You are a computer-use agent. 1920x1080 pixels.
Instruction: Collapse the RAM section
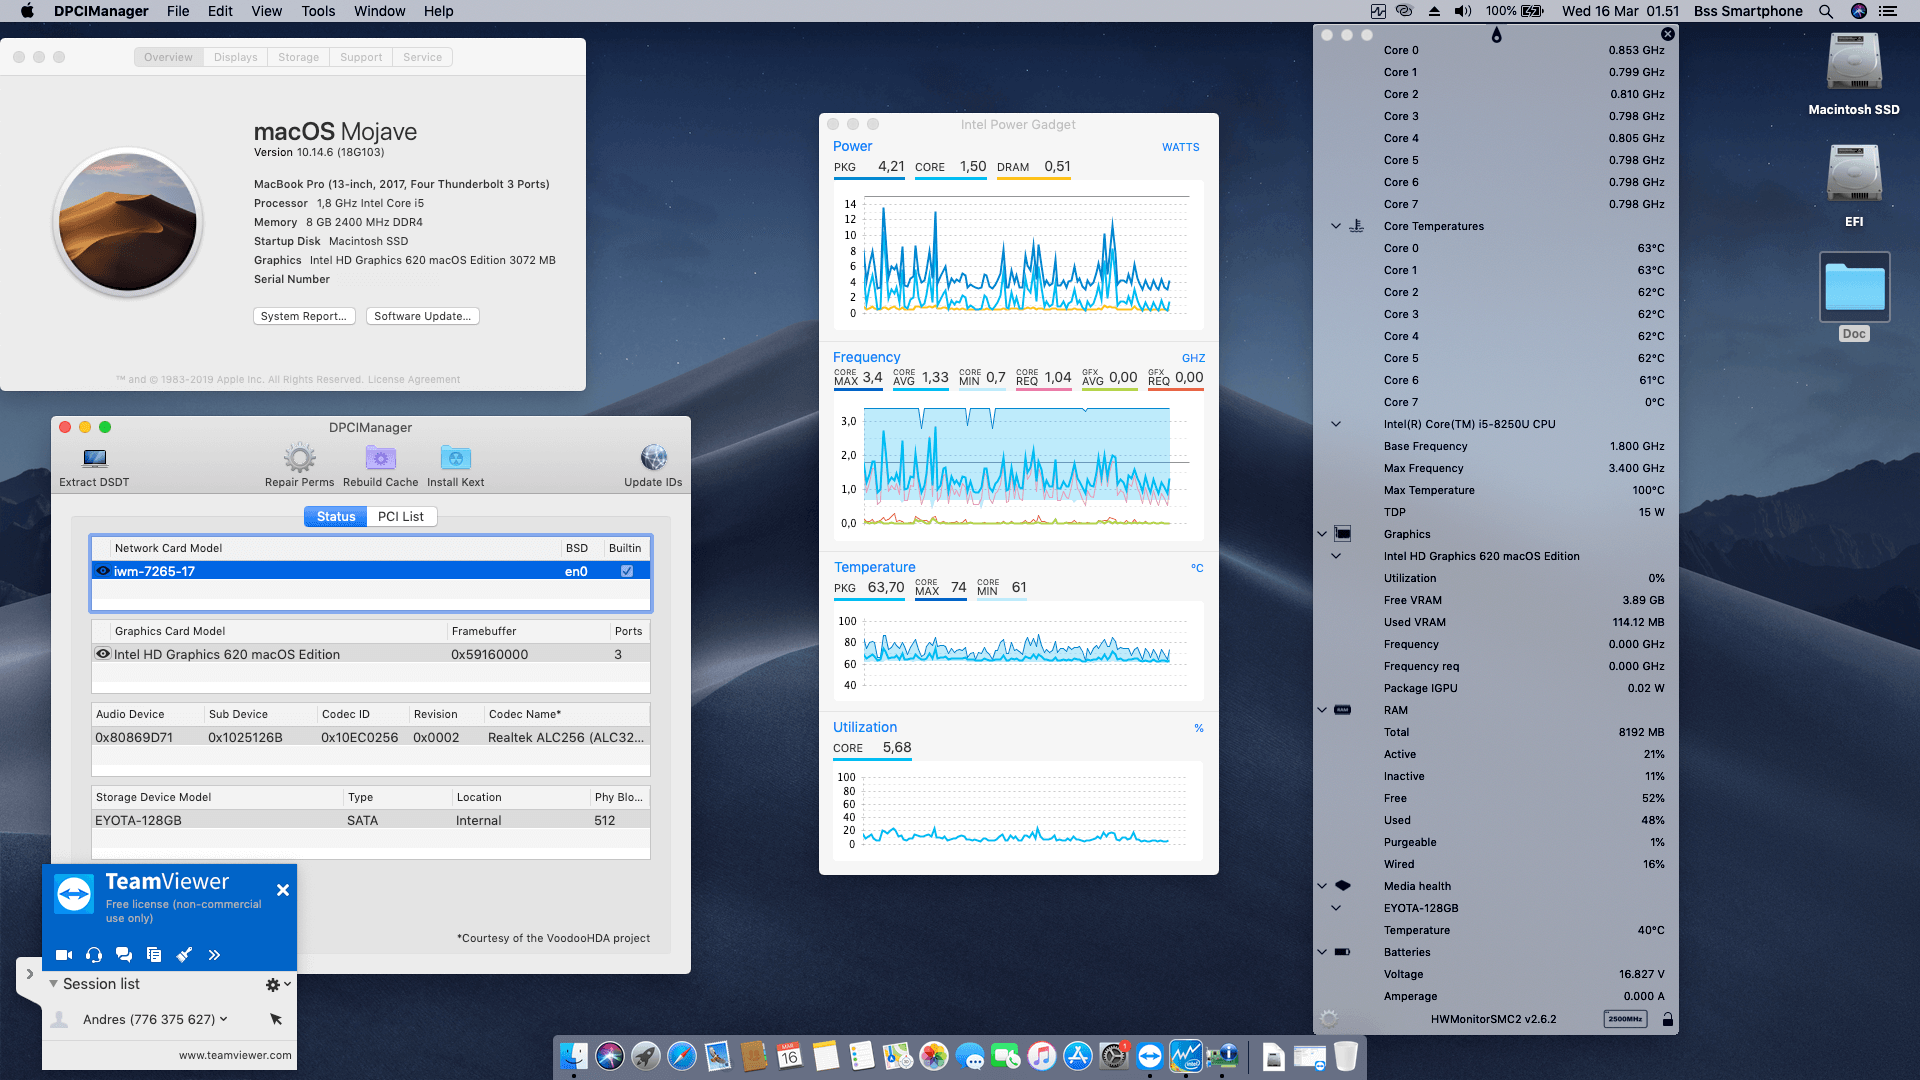click(1322, 710)
